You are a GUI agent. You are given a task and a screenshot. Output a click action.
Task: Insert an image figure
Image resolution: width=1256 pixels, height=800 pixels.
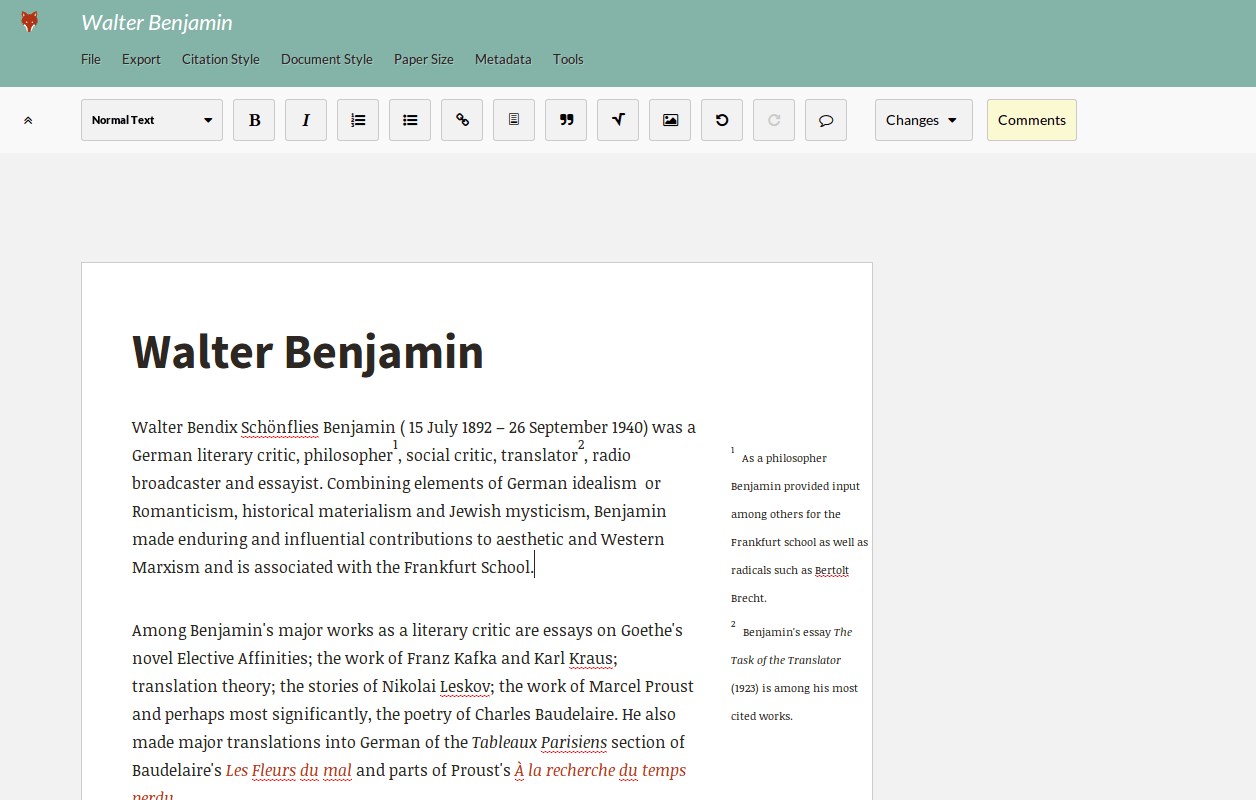coord(670,120)
